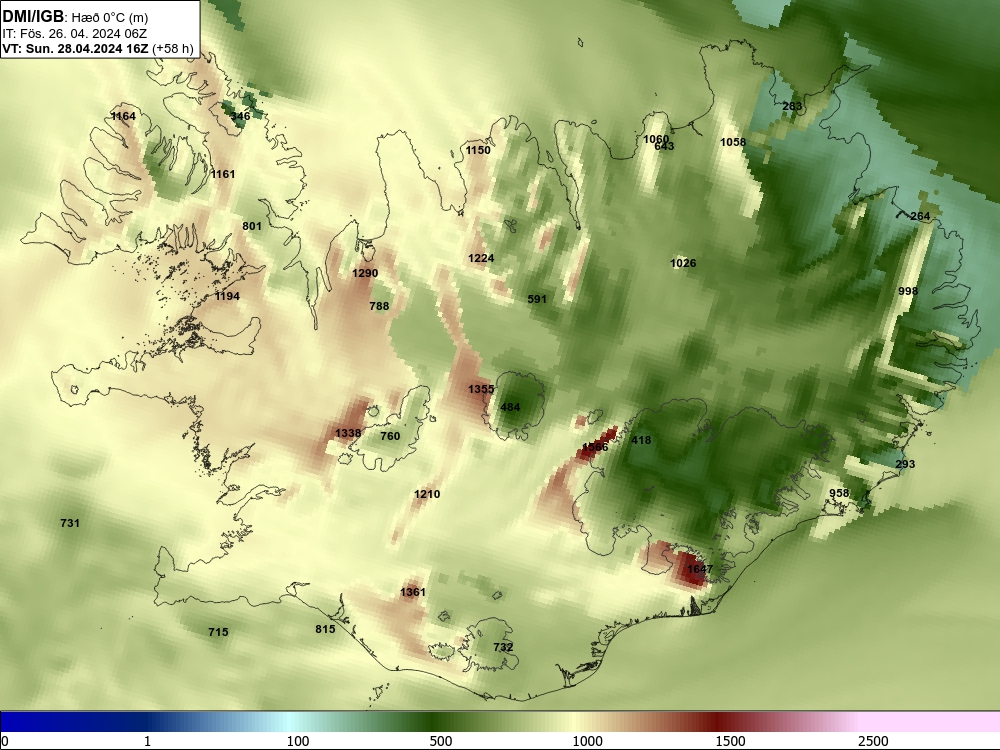Pick the 1194 map value
This screenshot has width=1000, height=750.
click(x=227, y=296)
